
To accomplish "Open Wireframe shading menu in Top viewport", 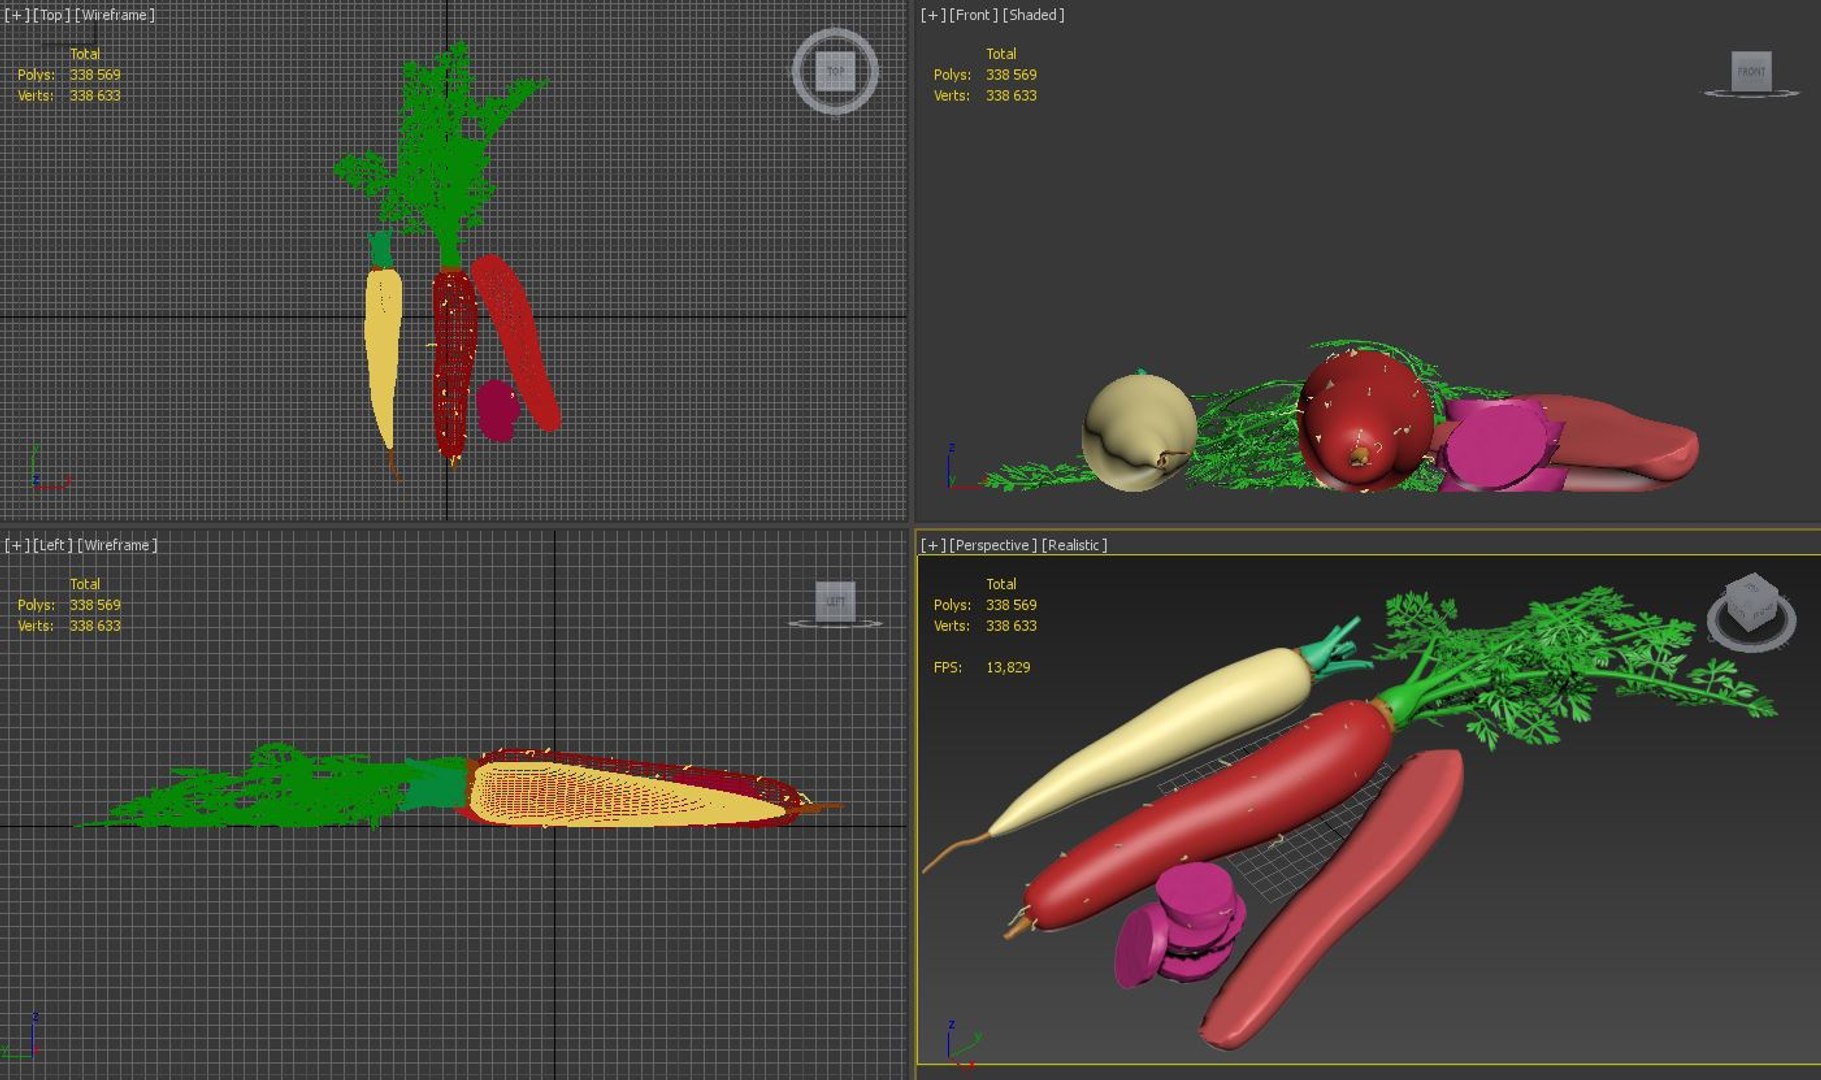I will (x=115, y=15).
